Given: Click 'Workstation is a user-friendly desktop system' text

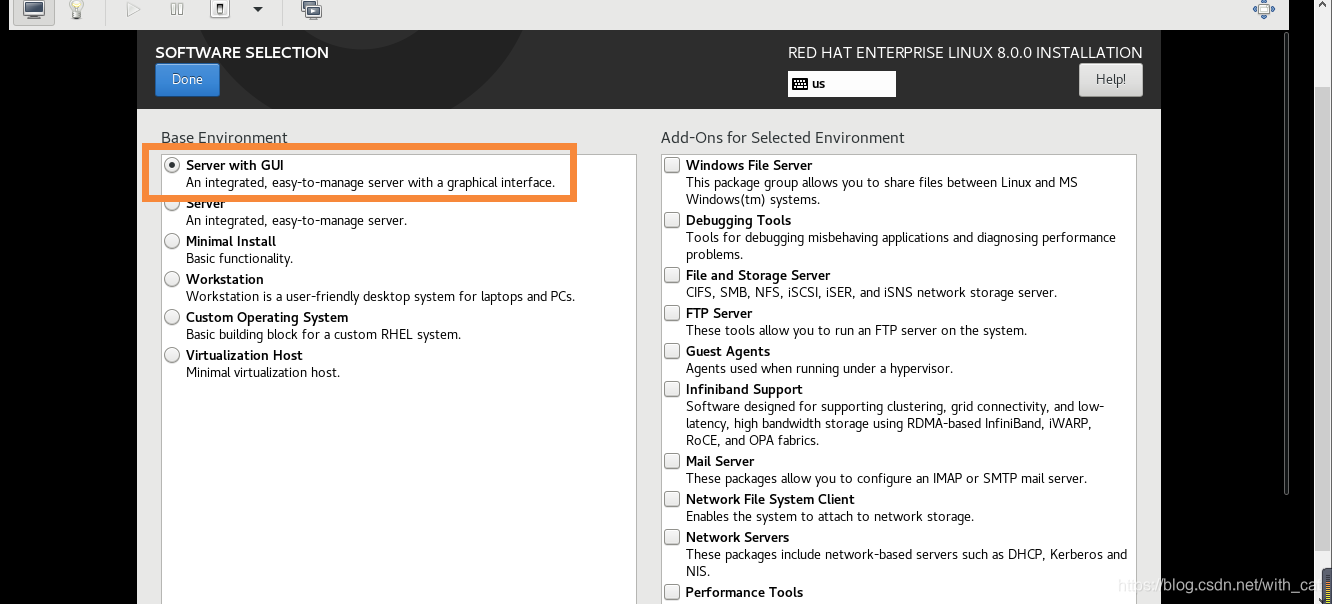Looking at the screenshot, I should click(x=380, y=296).
